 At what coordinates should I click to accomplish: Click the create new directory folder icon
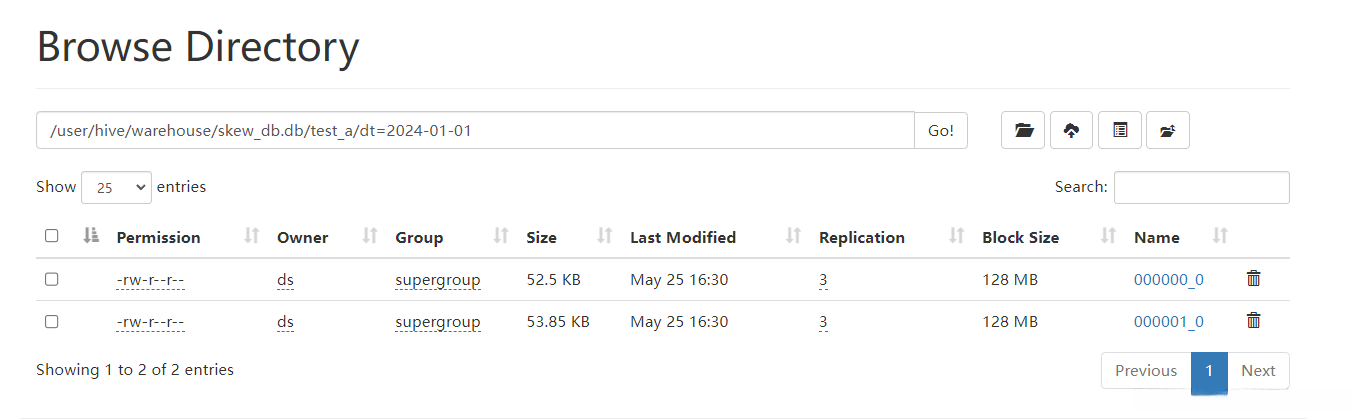1023,130
